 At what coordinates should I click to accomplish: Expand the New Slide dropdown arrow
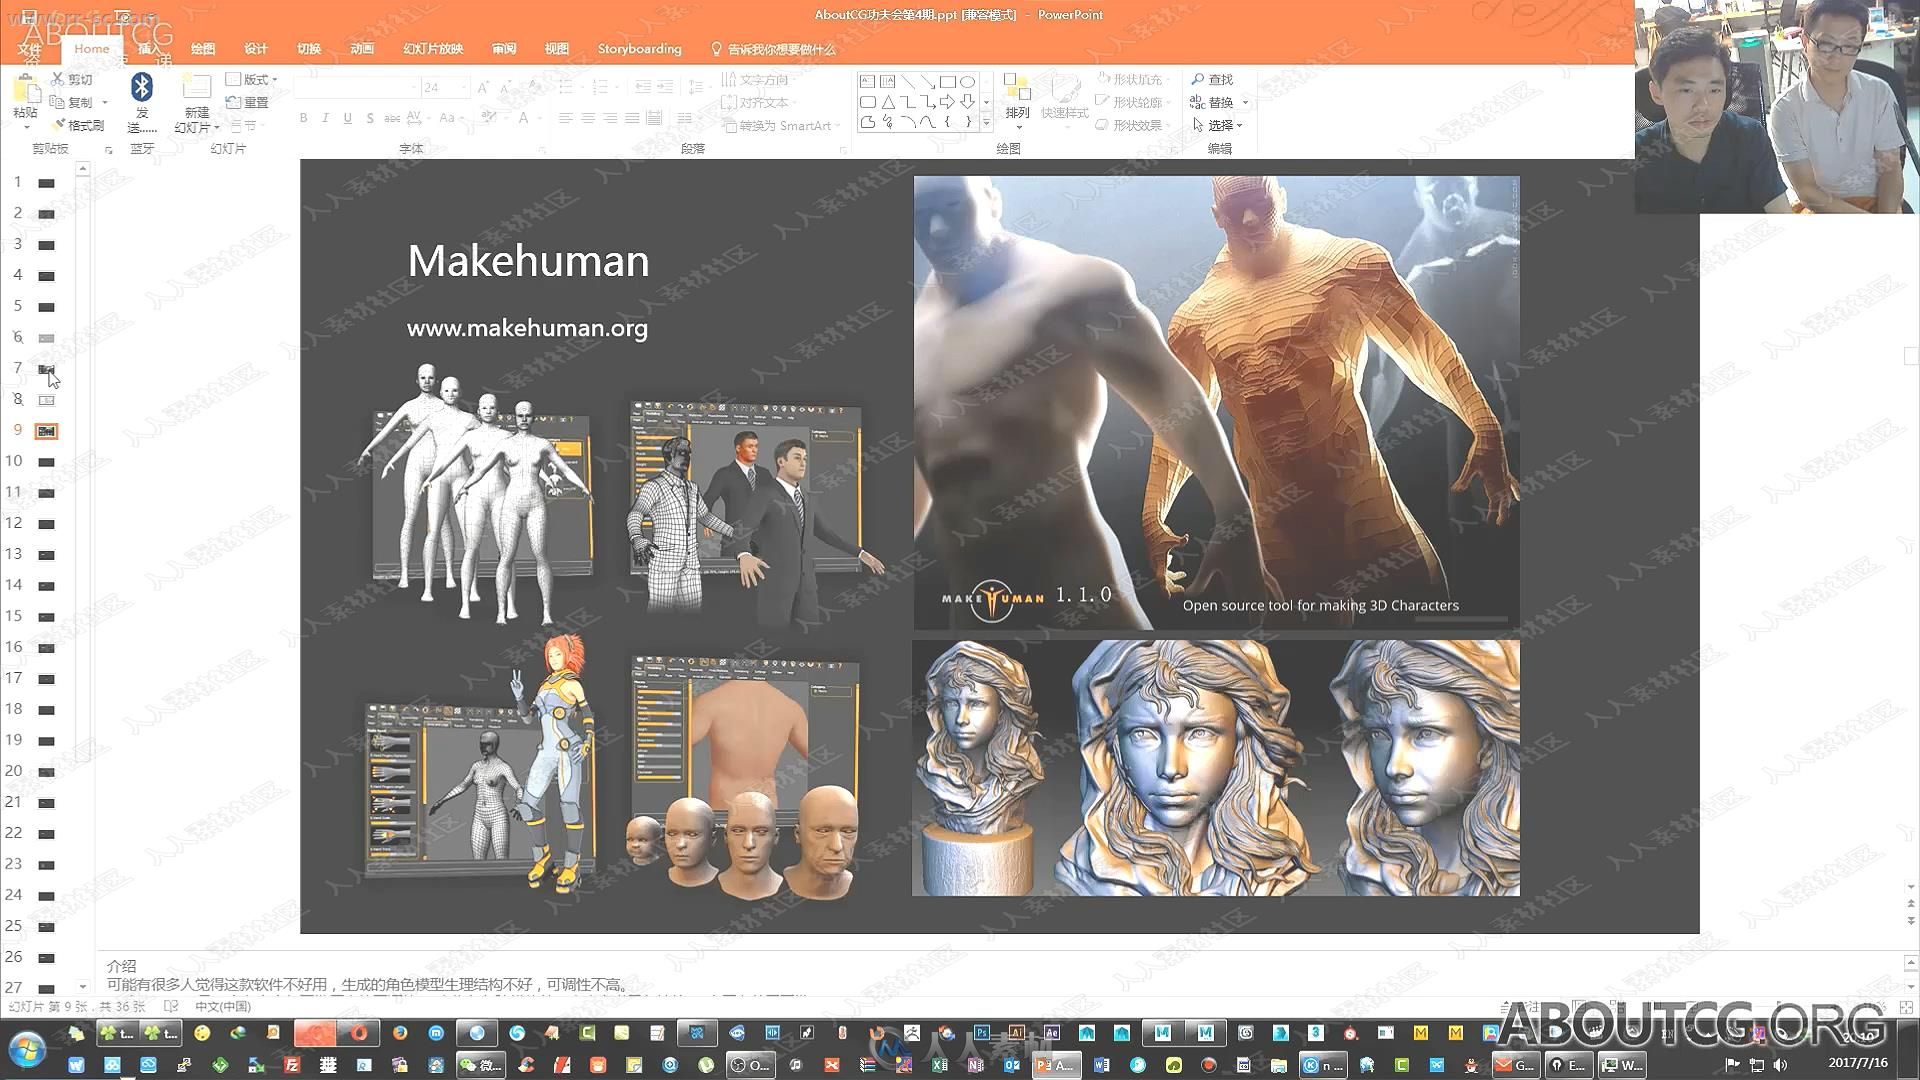[216, 128]
